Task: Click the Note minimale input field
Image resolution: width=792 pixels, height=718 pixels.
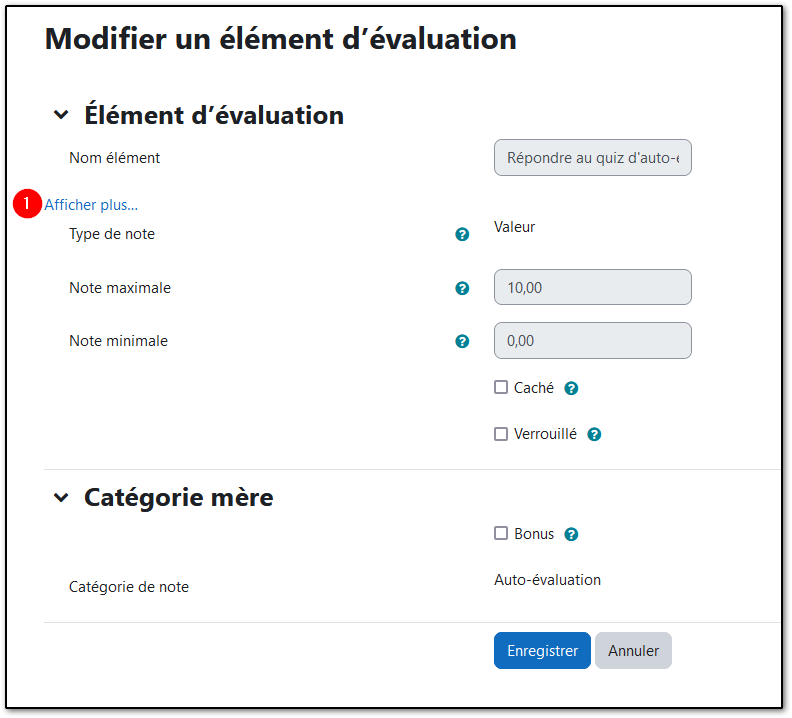Action: coord(592,340)
